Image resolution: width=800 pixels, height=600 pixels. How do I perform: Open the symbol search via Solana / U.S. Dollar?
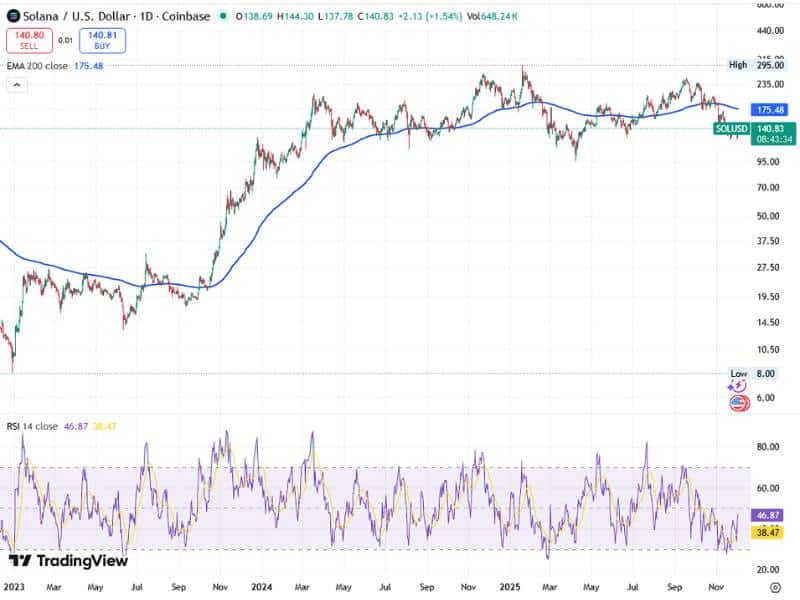77,16
